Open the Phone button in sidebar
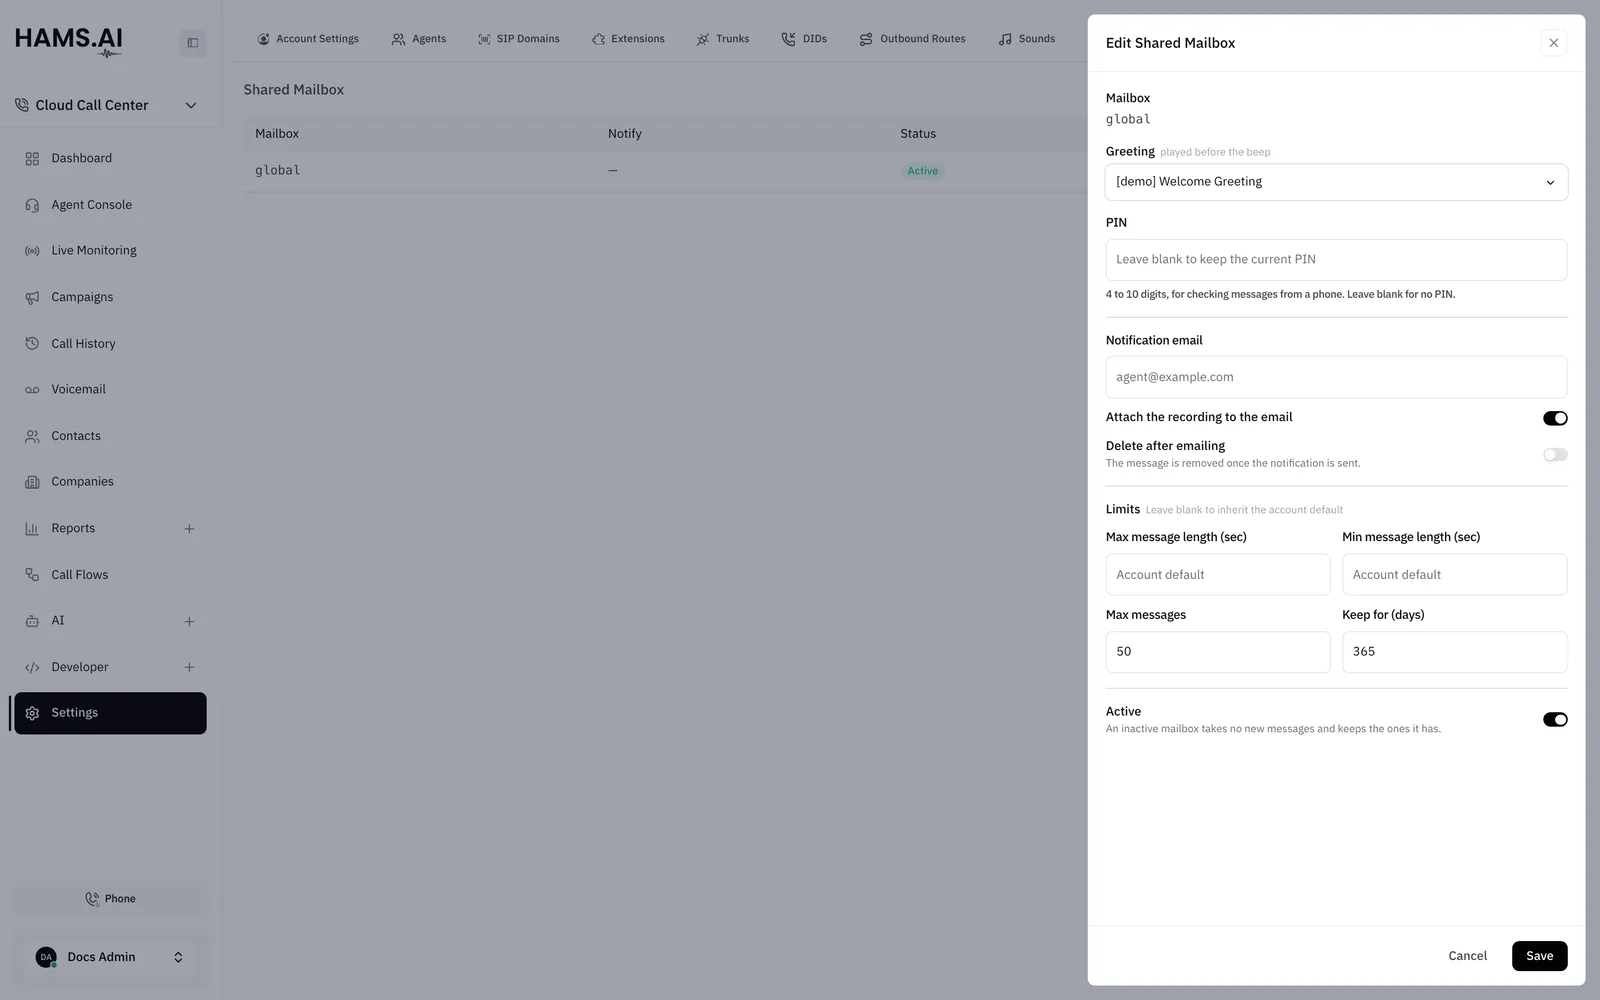The image size is (1600, 1000). tap(109, 899)
